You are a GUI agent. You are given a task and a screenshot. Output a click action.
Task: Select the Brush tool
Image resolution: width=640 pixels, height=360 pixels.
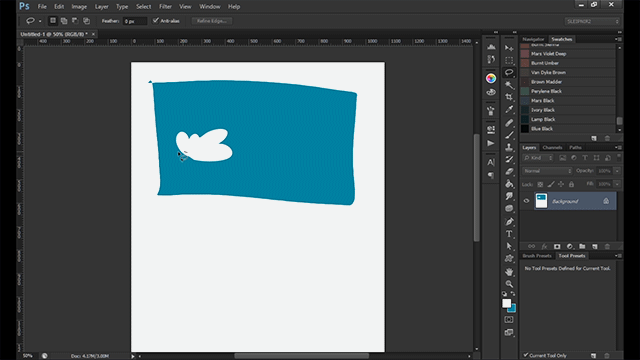tap(509, 135)
